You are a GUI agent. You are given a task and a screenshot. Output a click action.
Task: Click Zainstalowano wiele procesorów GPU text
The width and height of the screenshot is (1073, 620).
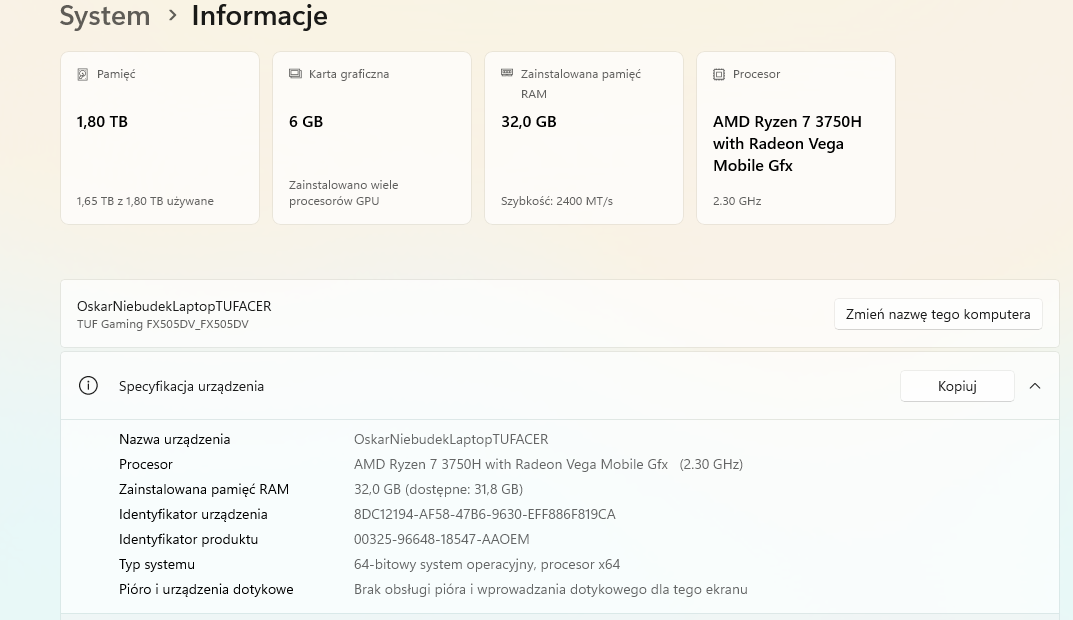point(344,193)
